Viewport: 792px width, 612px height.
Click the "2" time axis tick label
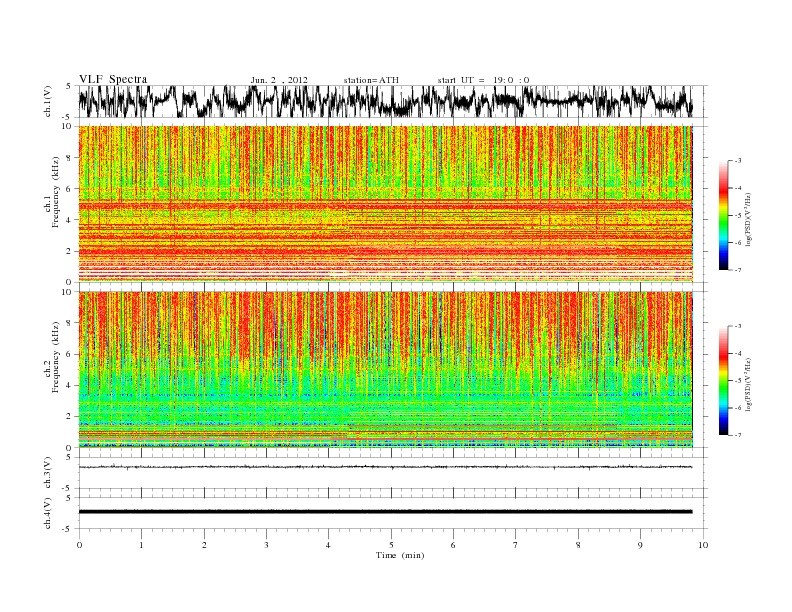coord(204,545)
